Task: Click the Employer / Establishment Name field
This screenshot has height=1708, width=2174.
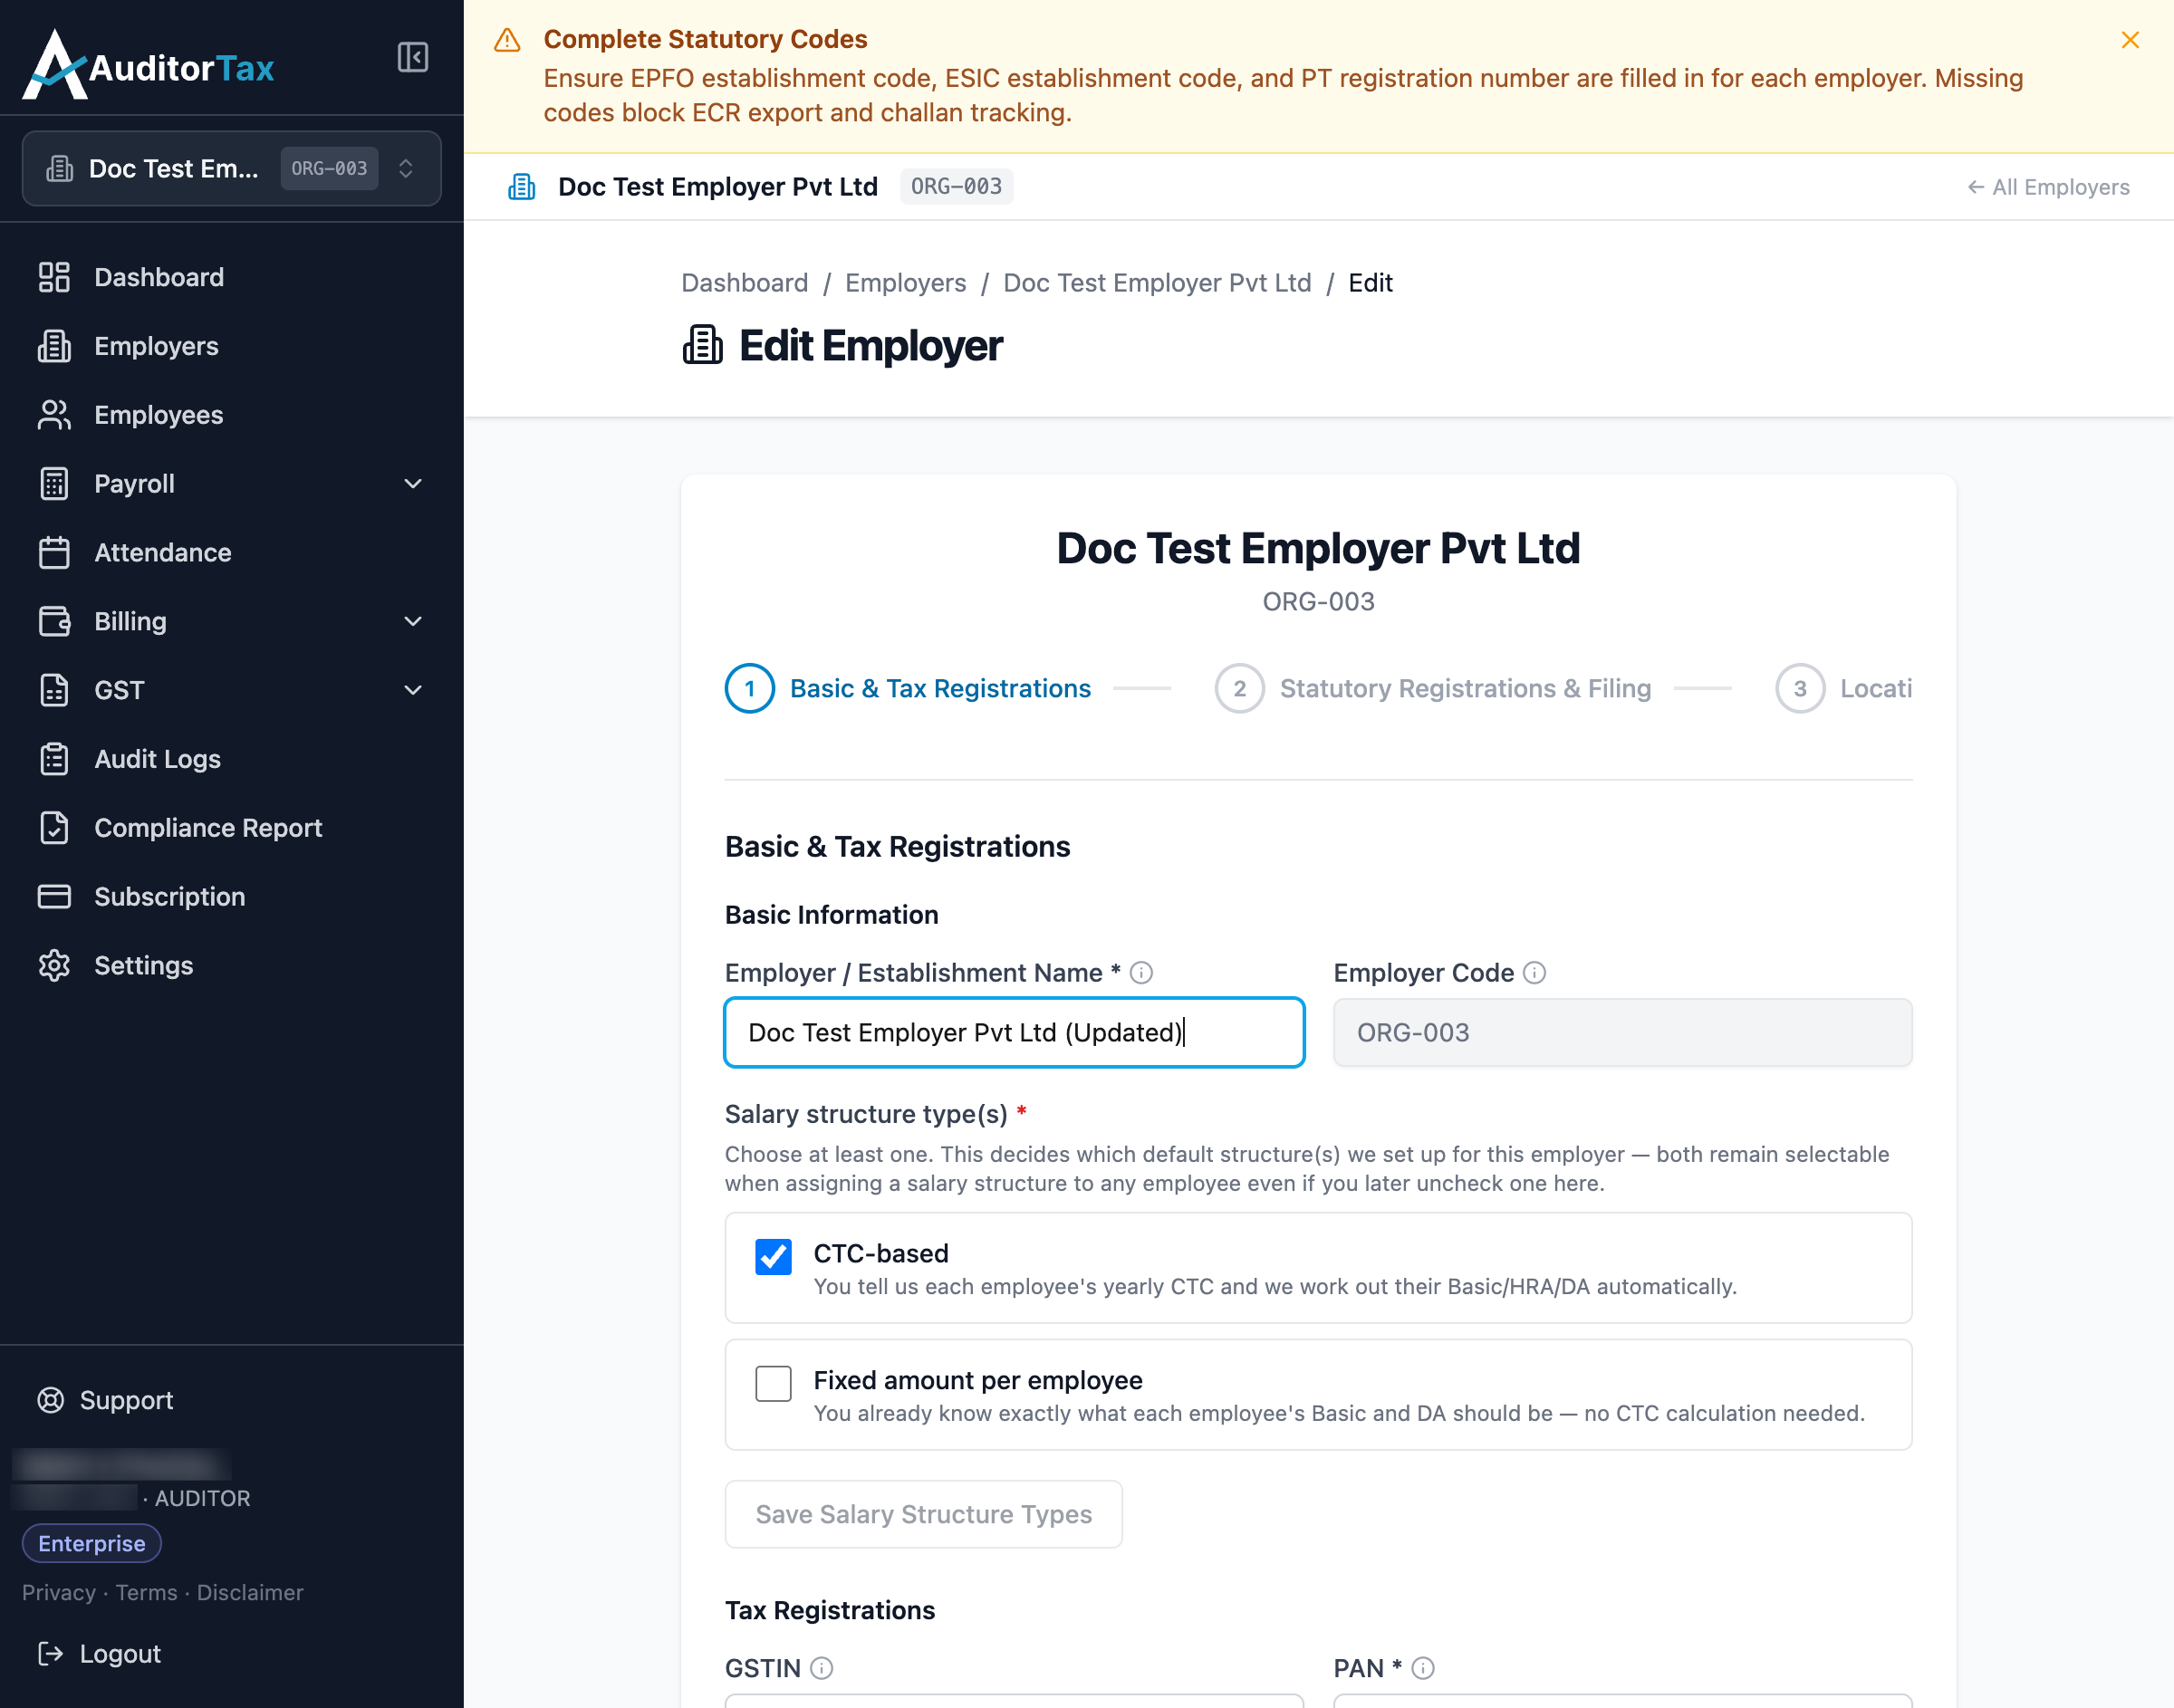Action: pyautogui.click(x=1014, y=1033)
